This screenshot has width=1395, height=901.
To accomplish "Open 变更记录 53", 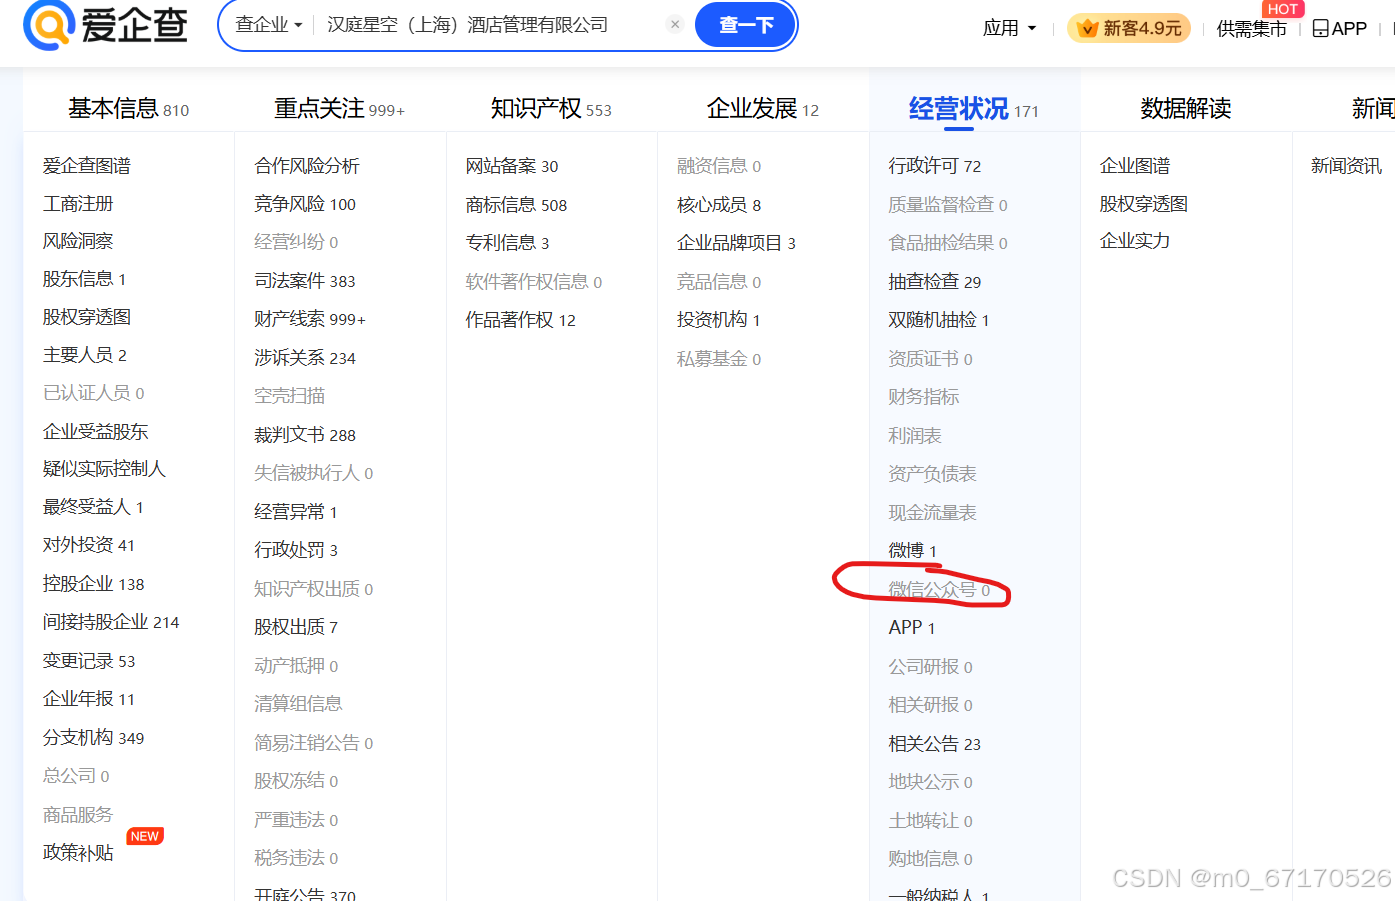I will click(x=88, y=661).
